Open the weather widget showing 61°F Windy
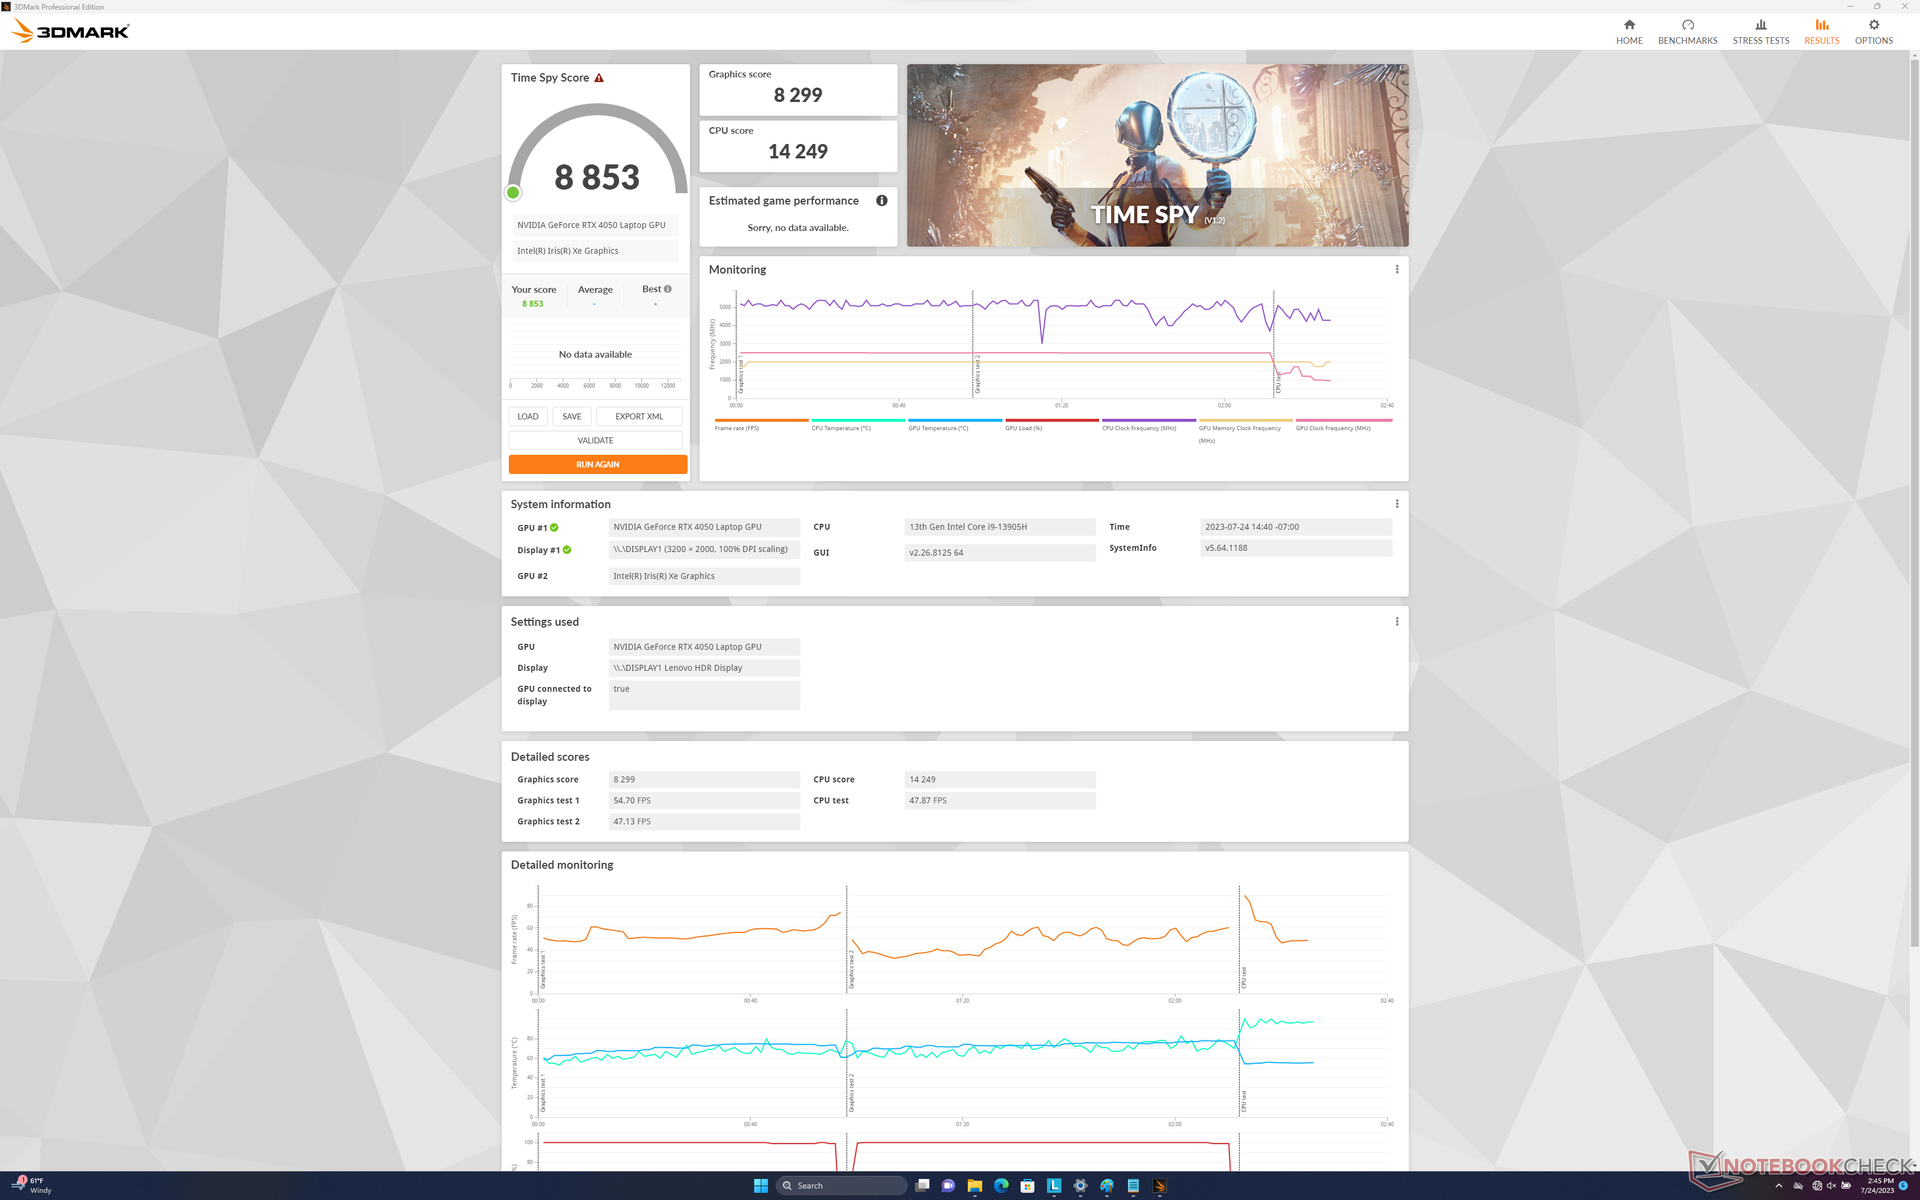The image size is (1920, 1200). [30, 1186]
